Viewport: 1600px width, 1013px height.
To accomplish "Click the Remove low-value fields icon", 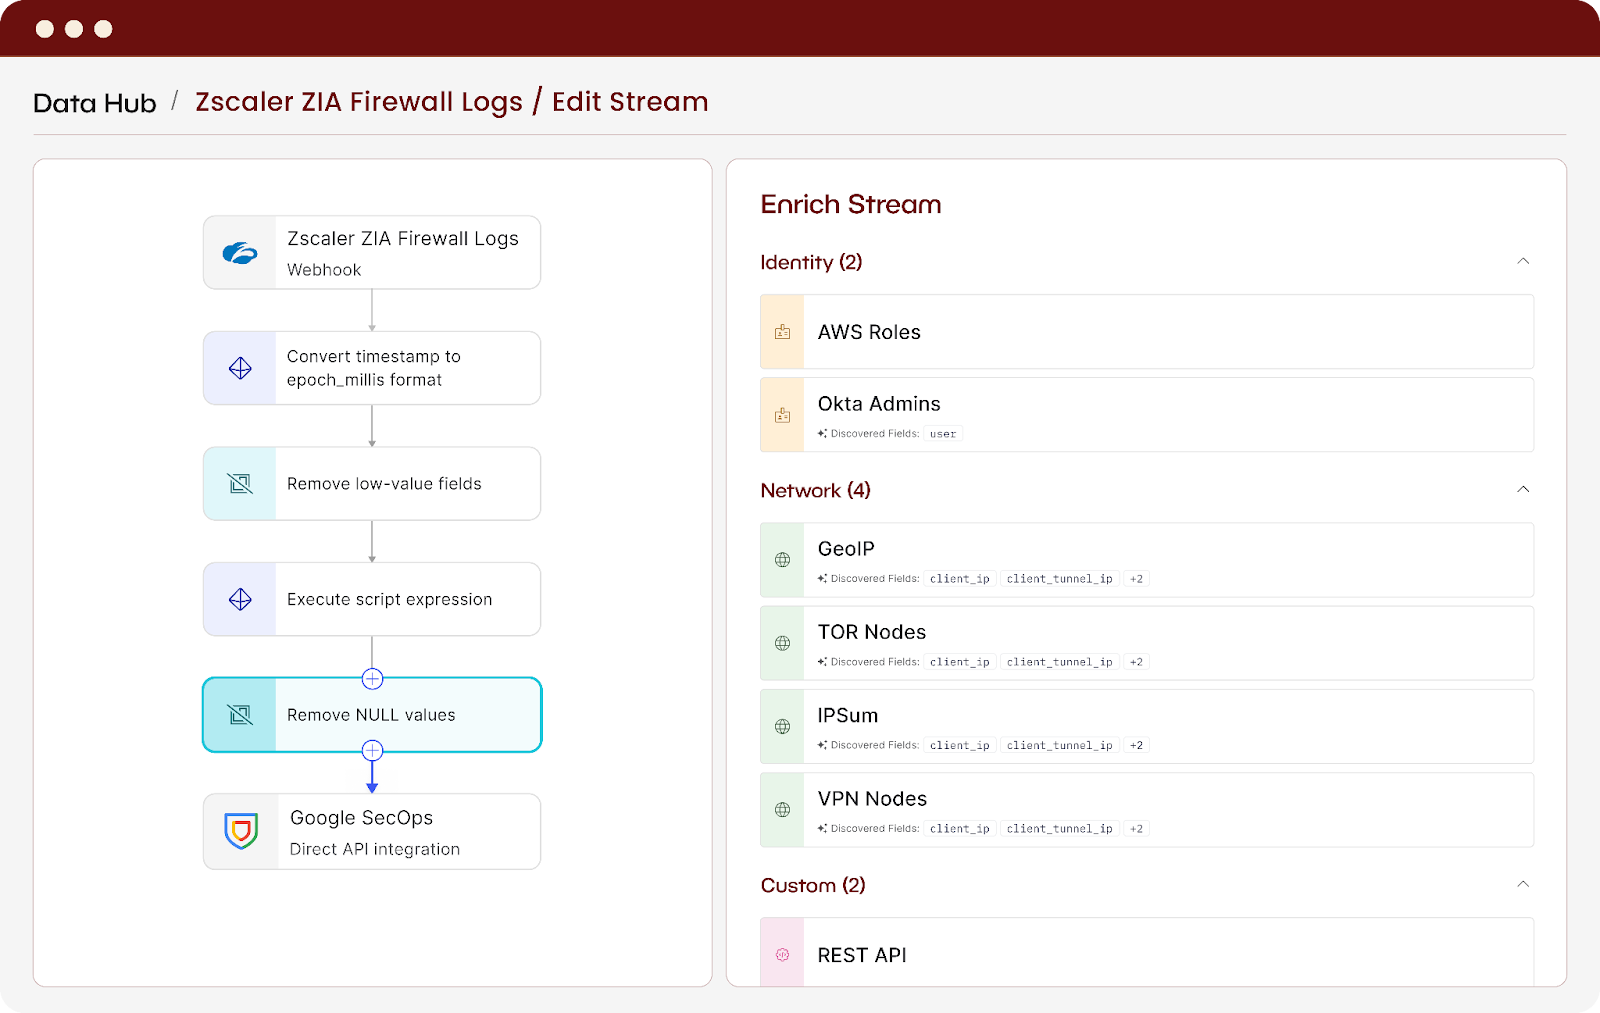I will [240, 484].
